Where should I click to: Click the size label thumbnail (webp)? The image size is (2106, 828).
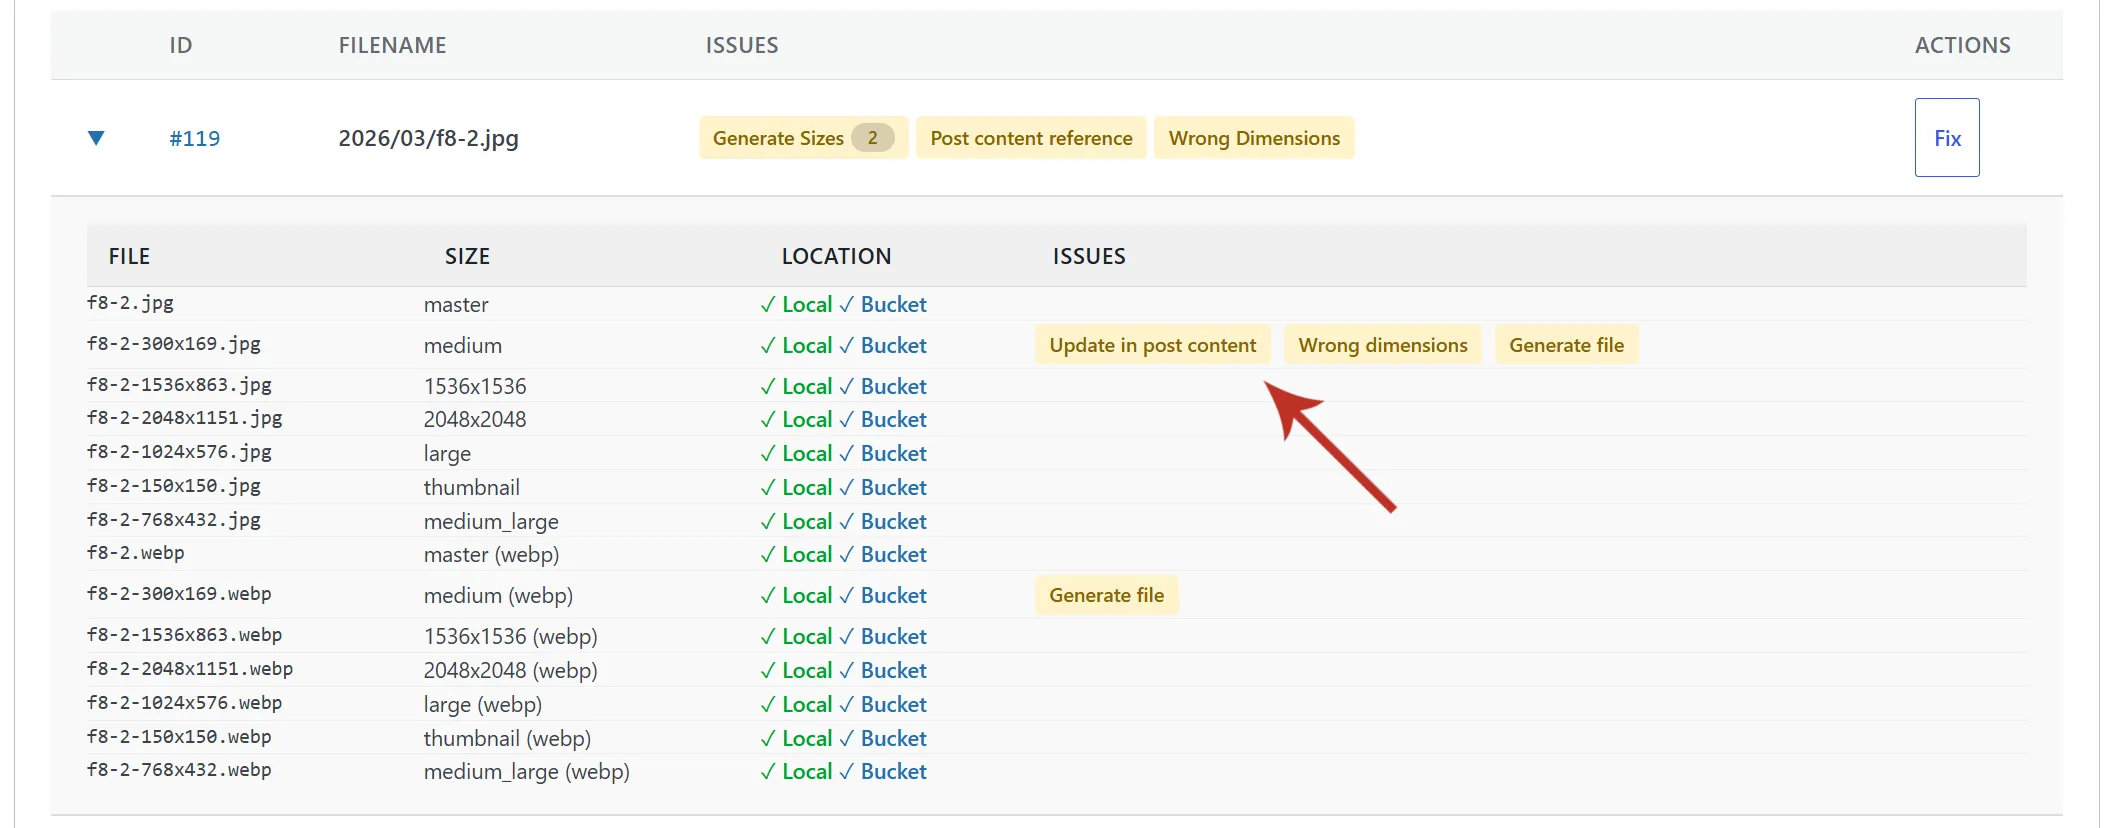(507, 738)
